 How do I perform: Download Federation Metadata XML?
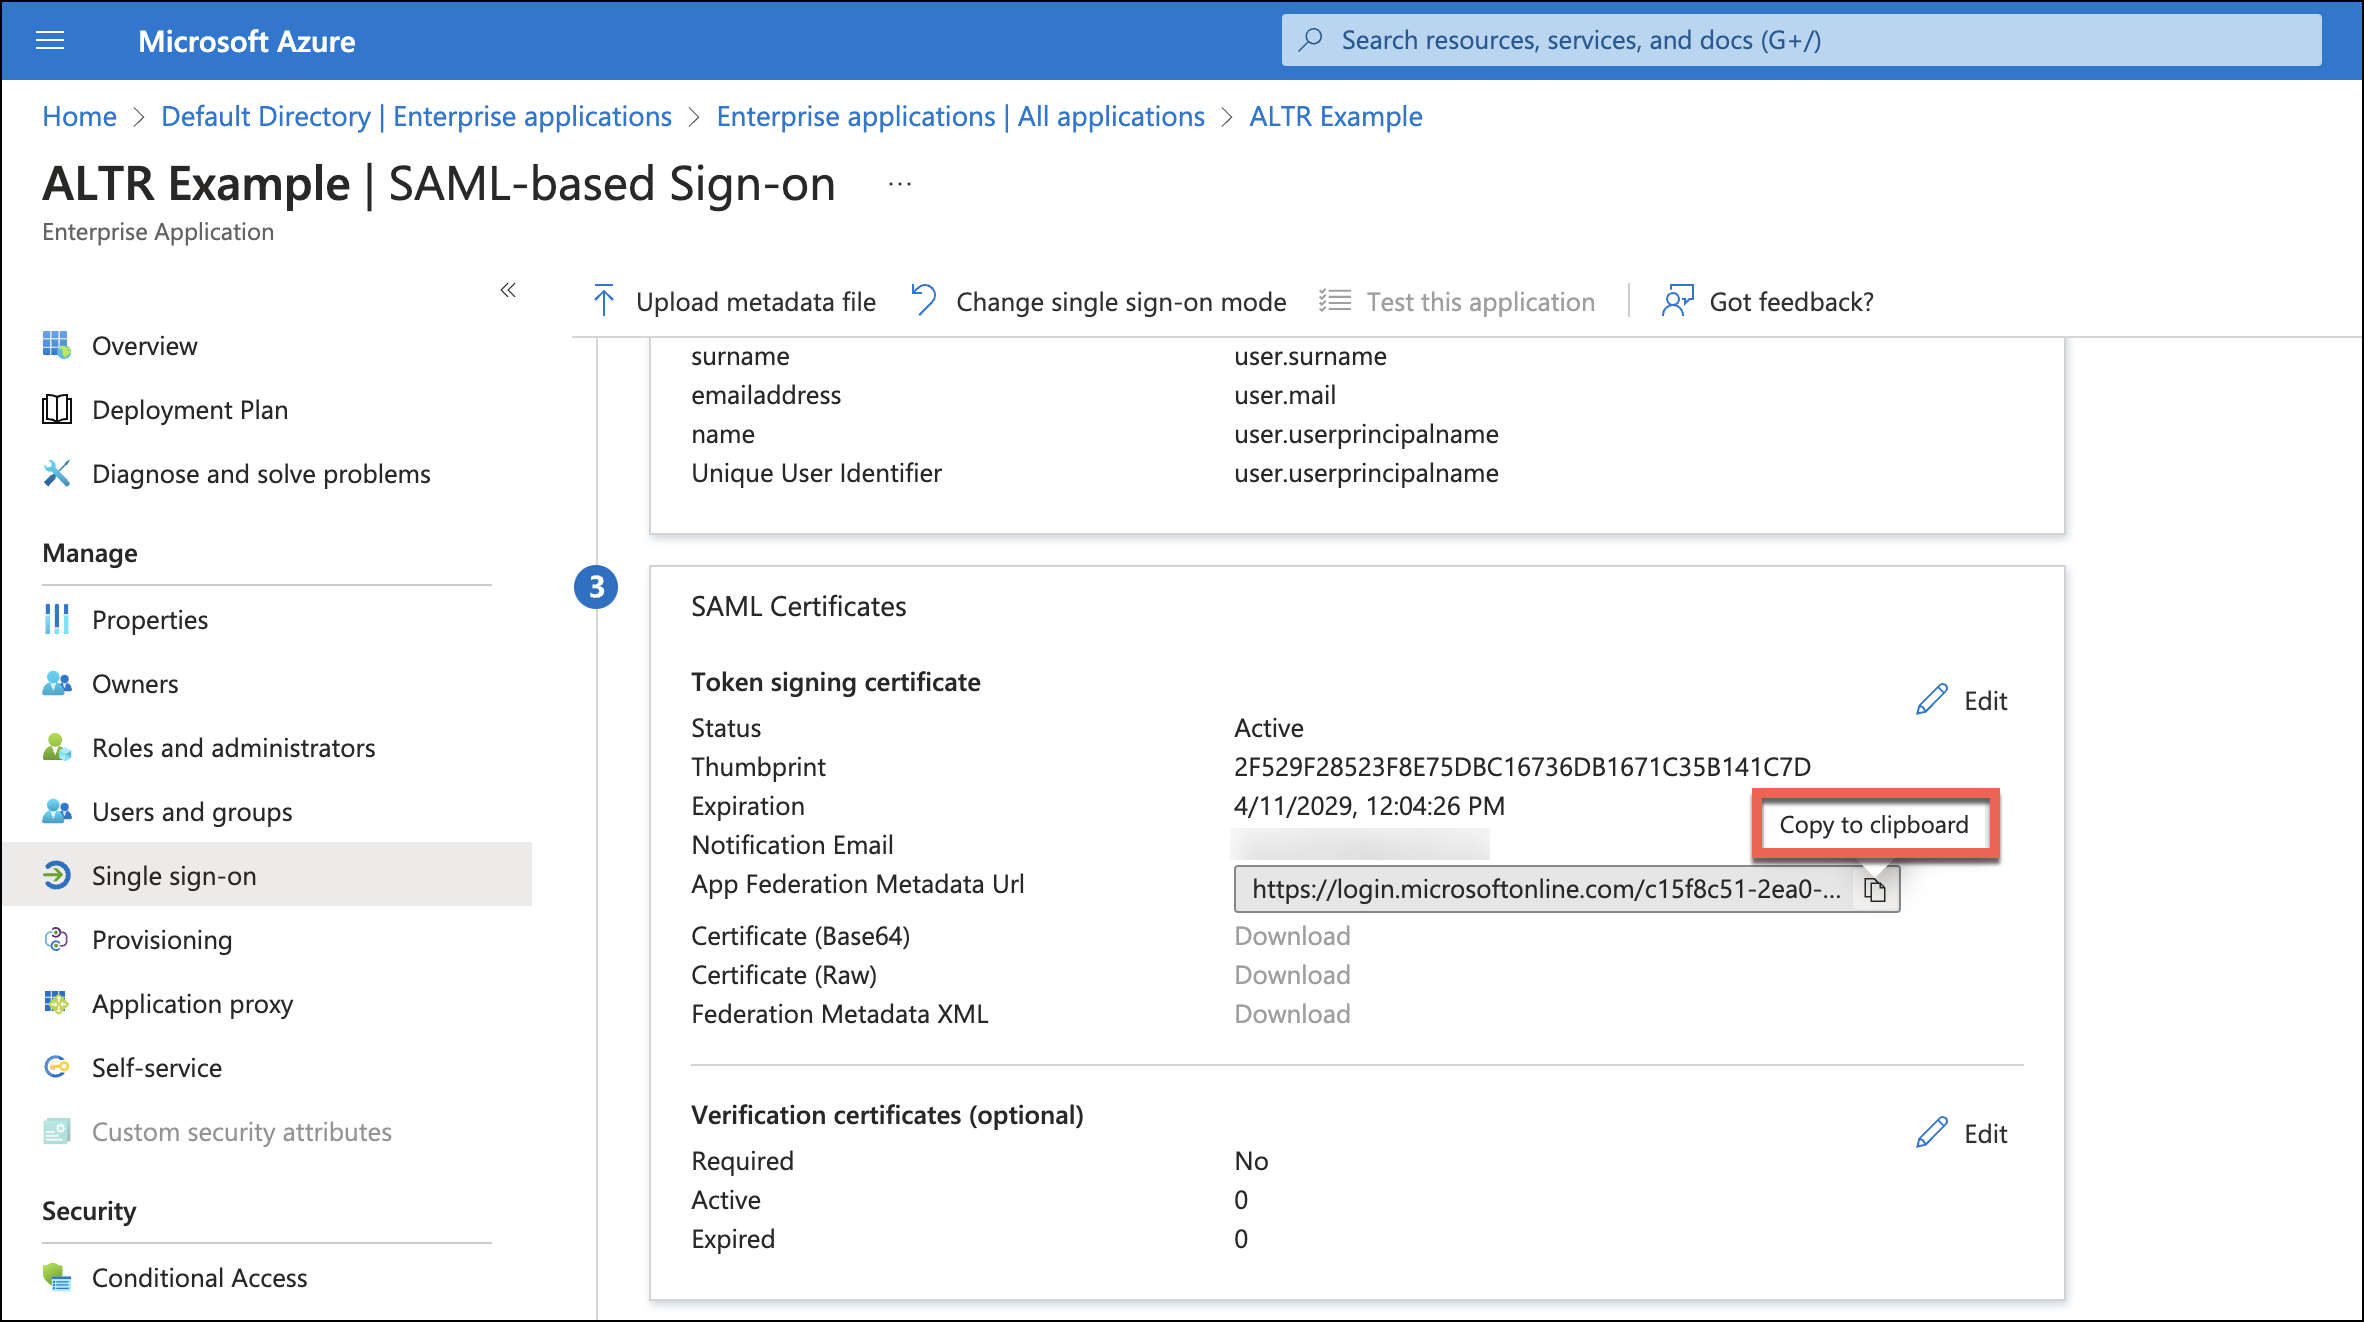point(1292,1014)
